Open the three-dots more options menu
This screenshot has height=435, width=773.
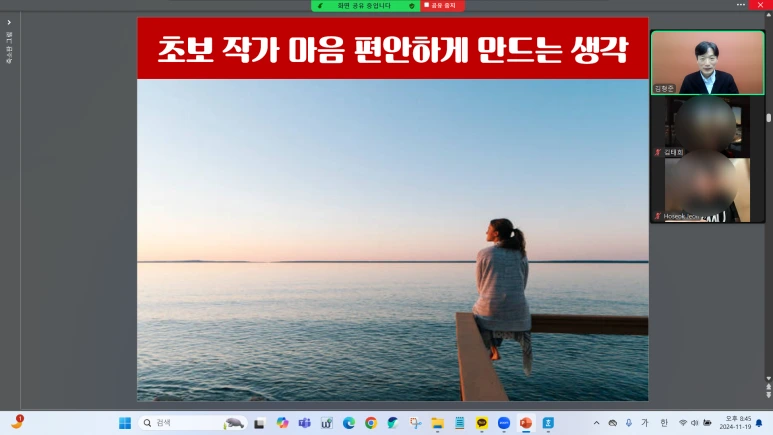tap(740, 4)
